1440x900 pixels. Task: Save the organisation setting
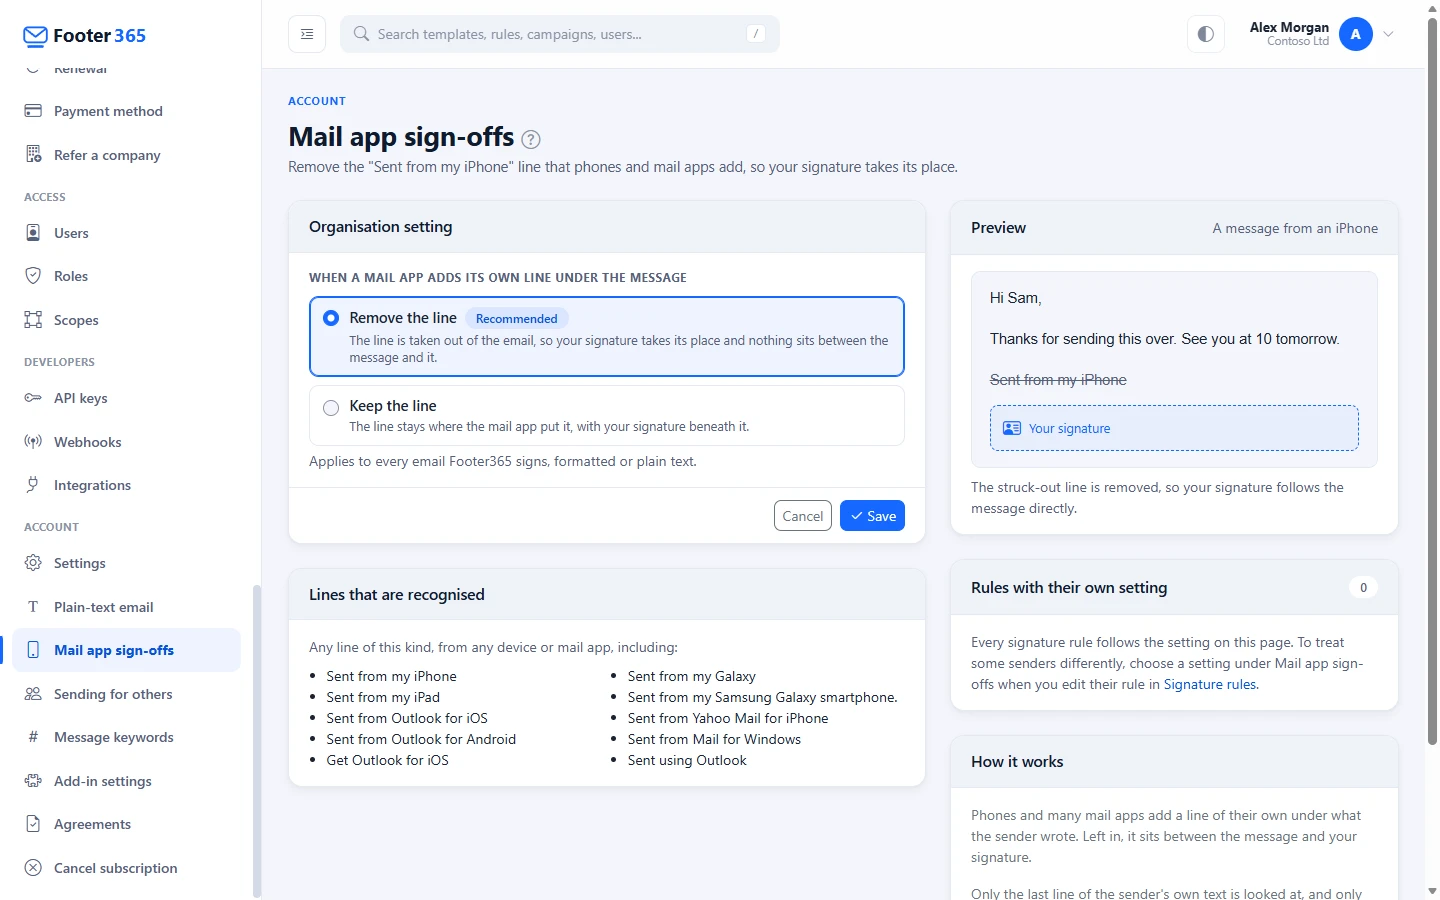(x=872, y=516)
